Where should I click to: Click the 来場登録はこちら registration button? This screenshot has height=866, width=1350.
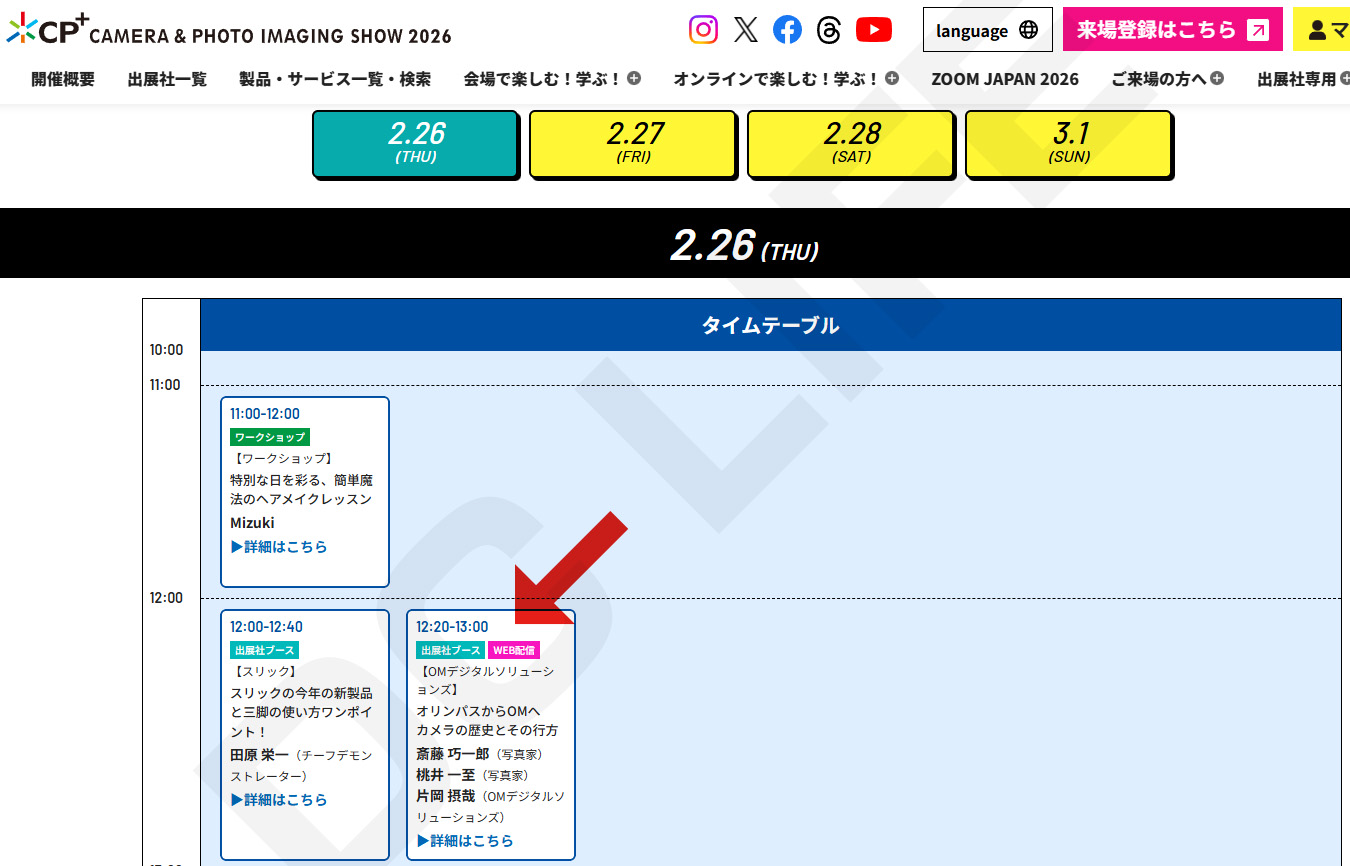pos(1170,30)
